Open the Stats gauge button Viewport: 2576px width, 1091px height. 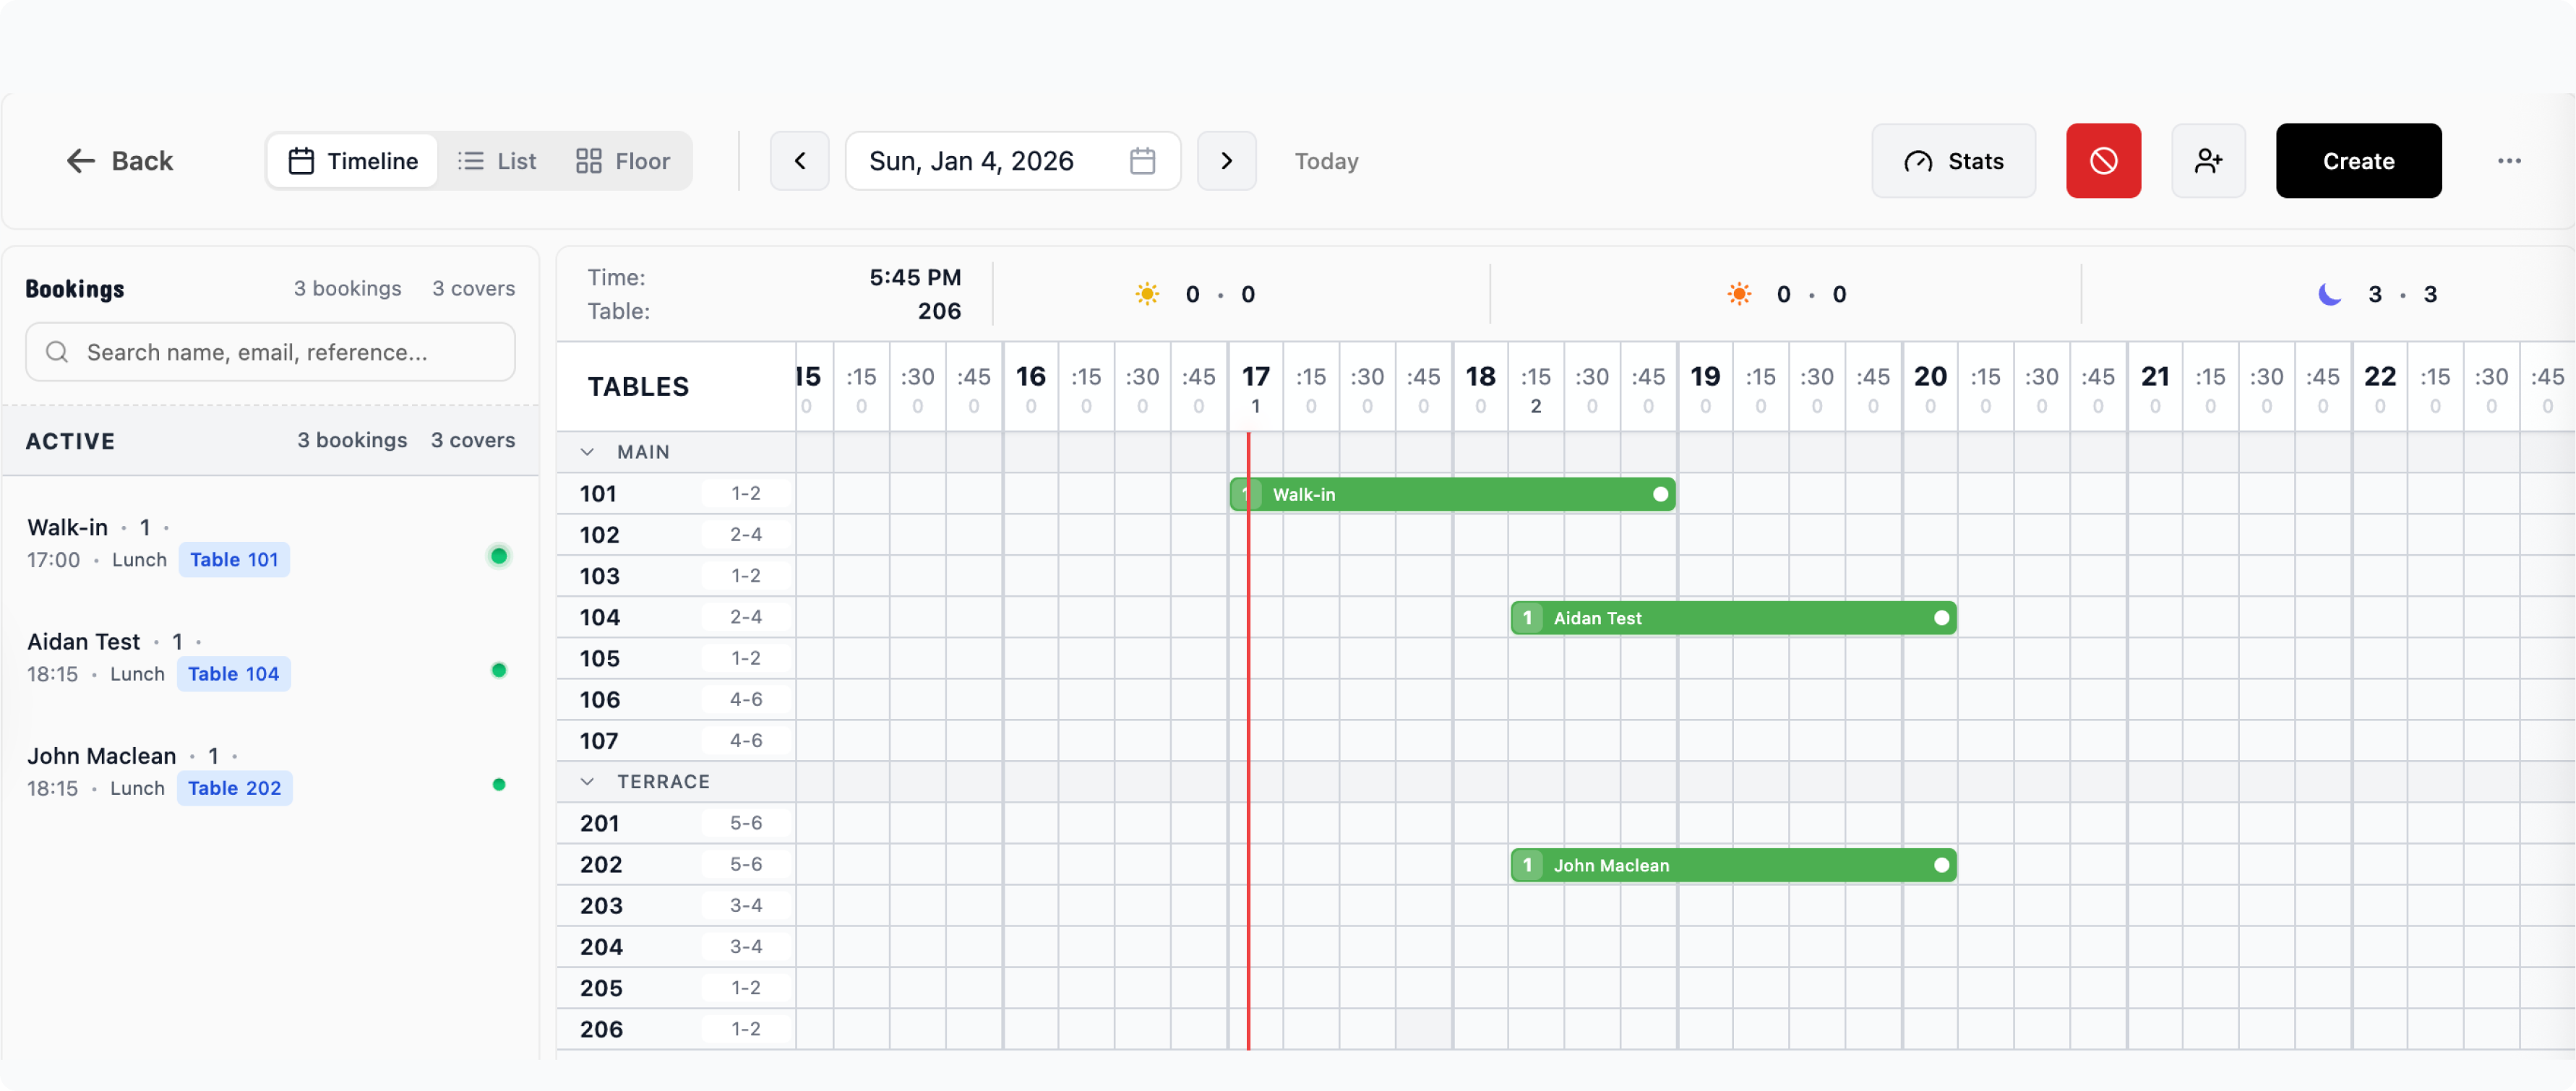point(1953,161)
